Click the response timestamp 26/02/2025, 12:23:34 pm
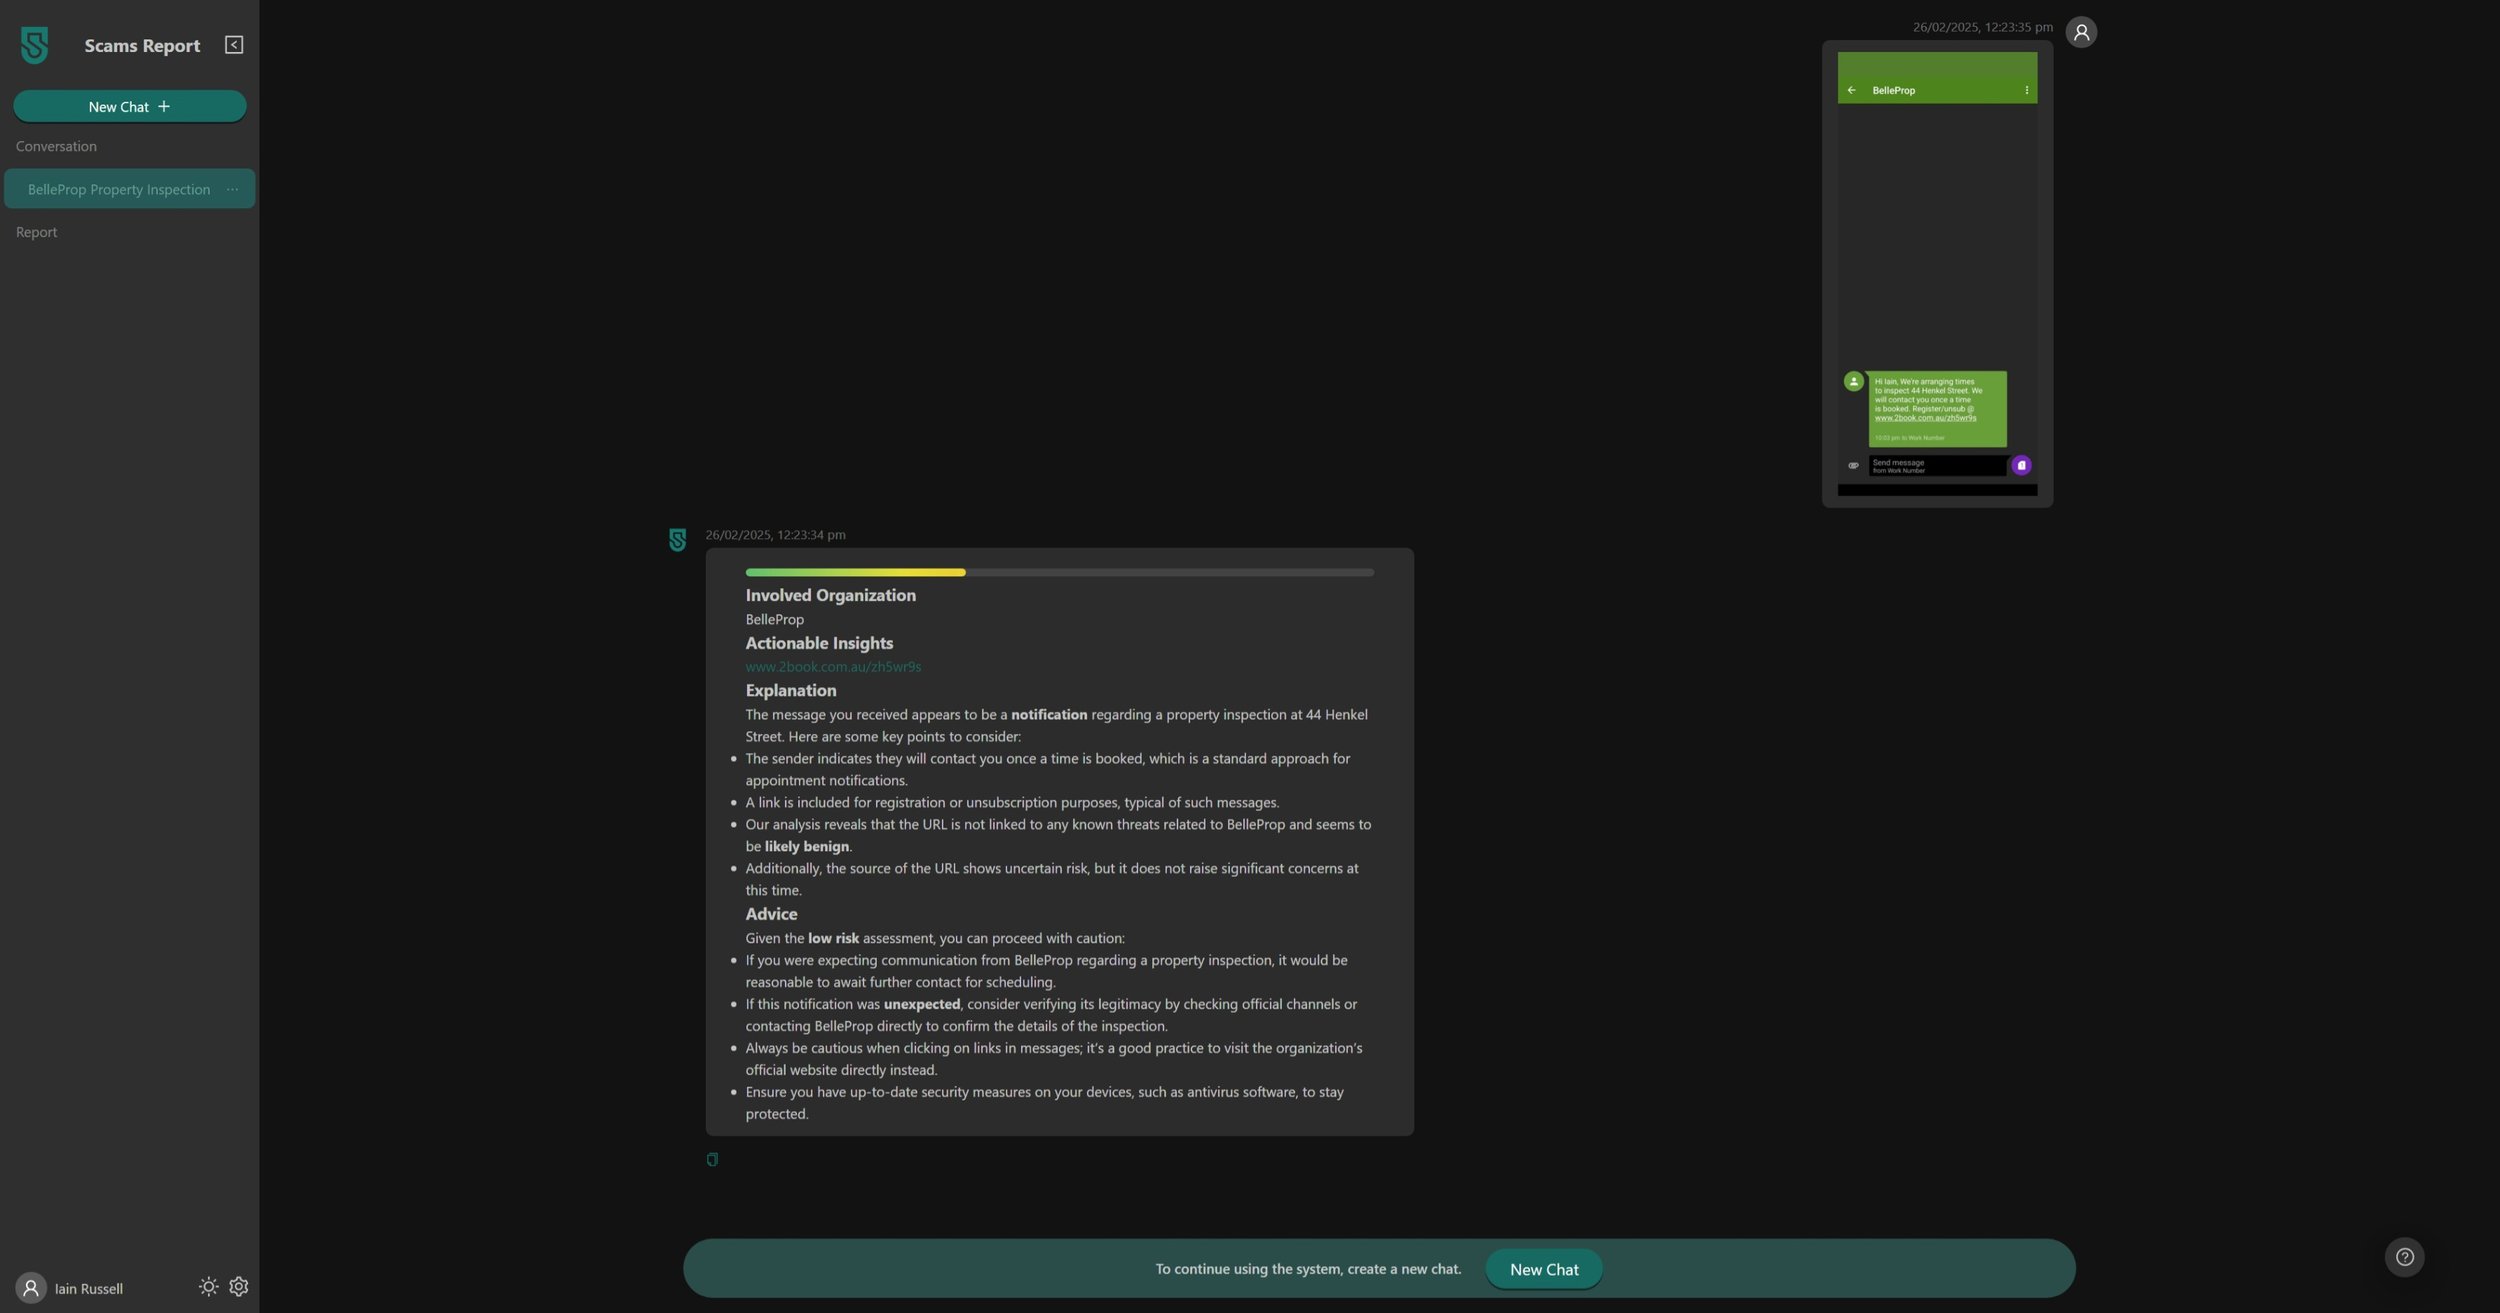This screenshot has height=1313, width=2500. coord(775,535)
